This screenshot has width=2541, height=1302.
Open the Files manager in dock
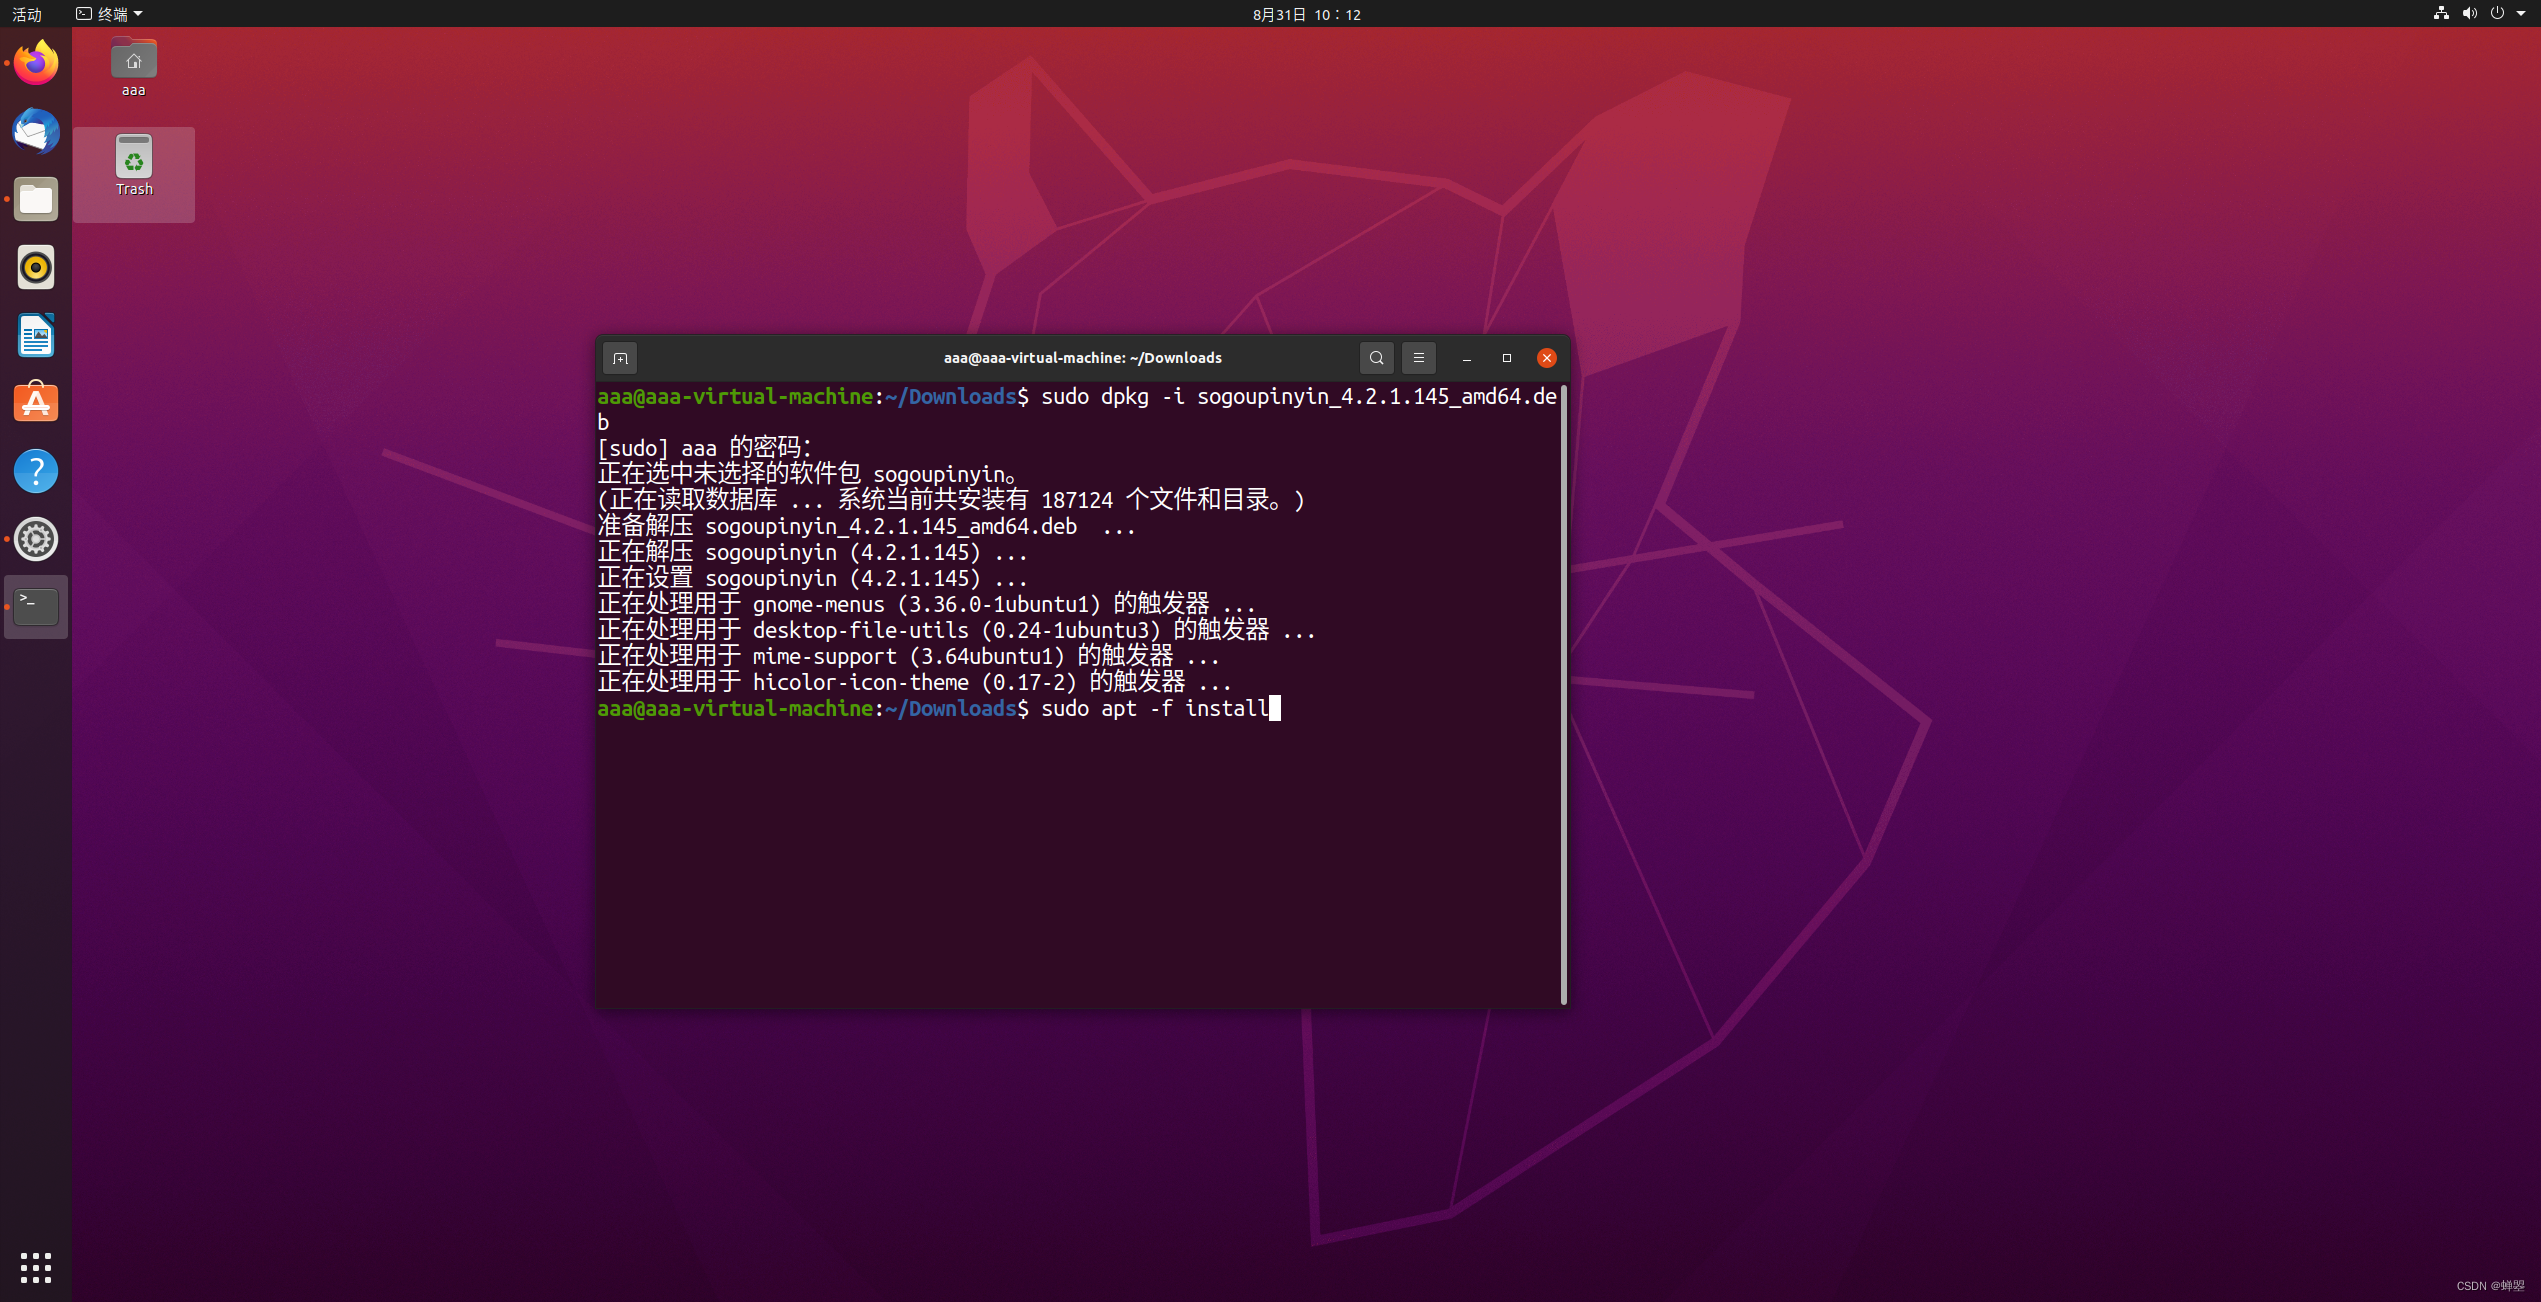click(x=36, y=200)
